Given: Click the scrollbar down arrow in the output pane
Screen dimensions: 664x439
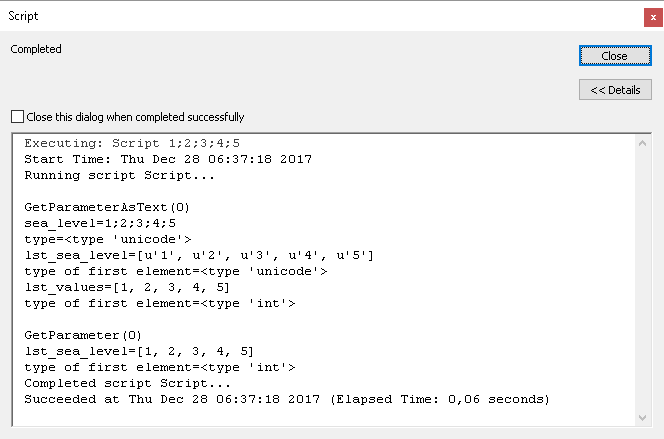Looking at the screenshot, I should point(644,416).
